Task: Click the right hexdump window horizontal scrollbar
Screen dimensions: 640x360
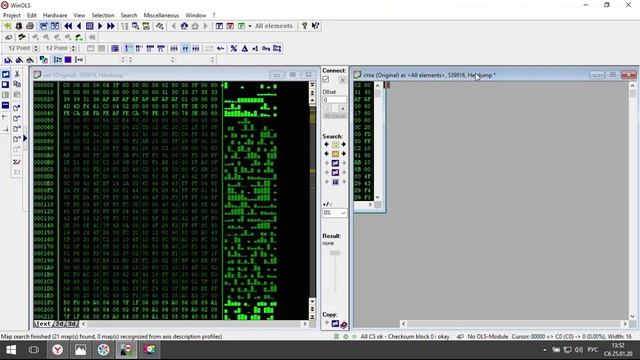Action: [x=514, y=324]
